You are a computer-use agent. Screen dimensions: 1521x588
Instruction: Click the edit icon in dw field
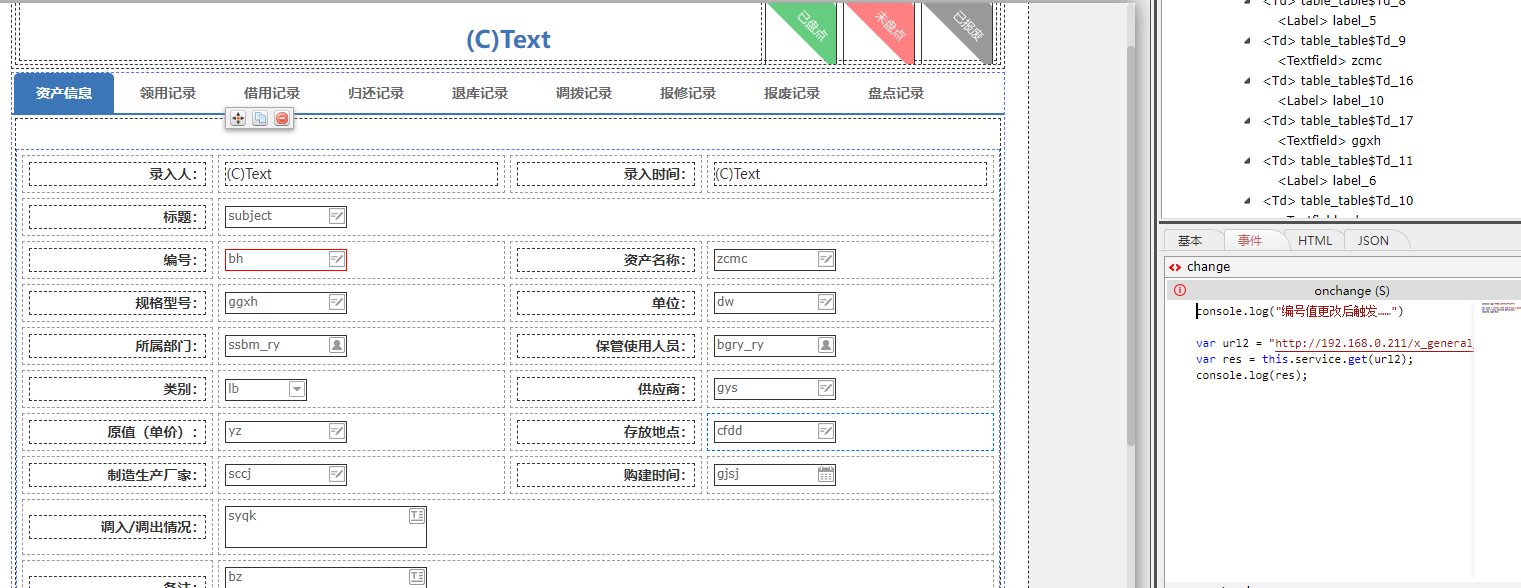pos(826,302)
